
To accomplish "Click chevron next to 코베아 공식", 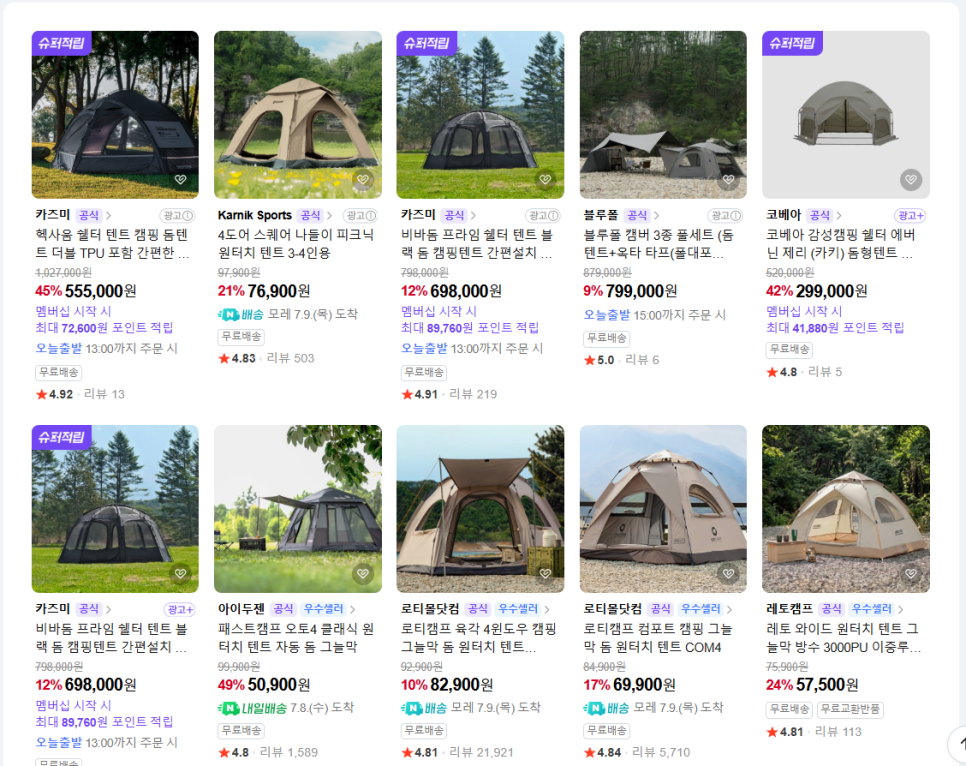I will tap(839, 216).
